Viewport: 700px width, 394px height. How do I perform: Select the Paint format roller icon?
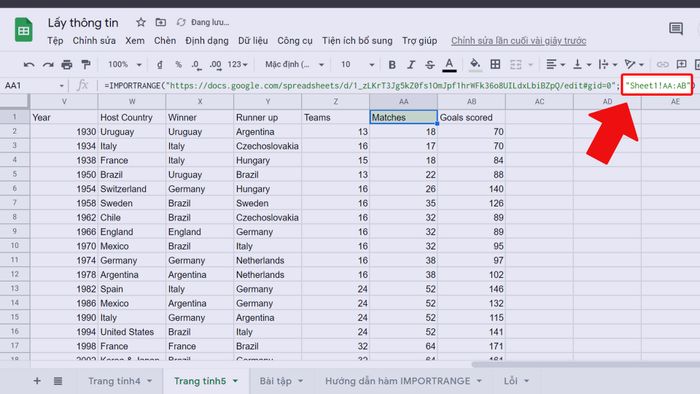coord(86,65)
